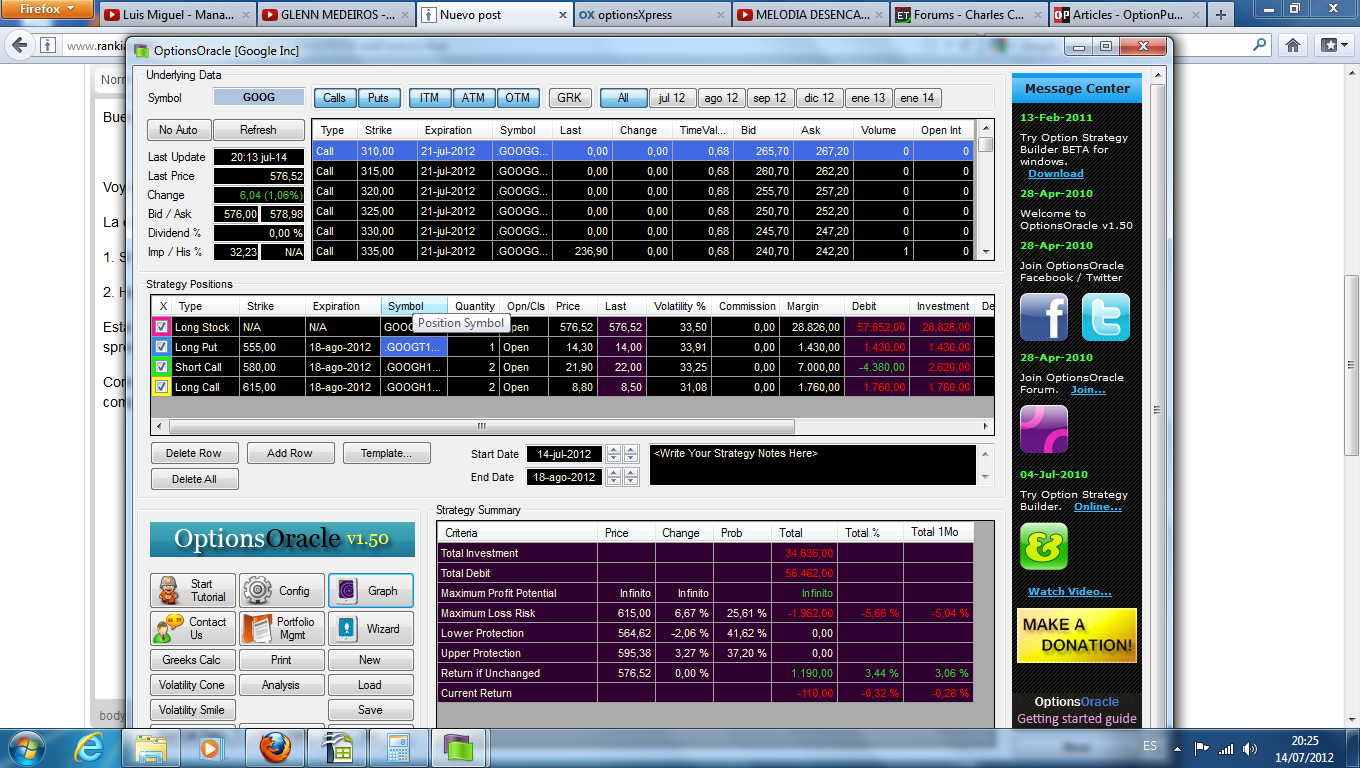Image resolution: width=1360 pixels, height=768 pixels.
Task: Toggle the ATM filter button
Action: (x=474, y=98)
